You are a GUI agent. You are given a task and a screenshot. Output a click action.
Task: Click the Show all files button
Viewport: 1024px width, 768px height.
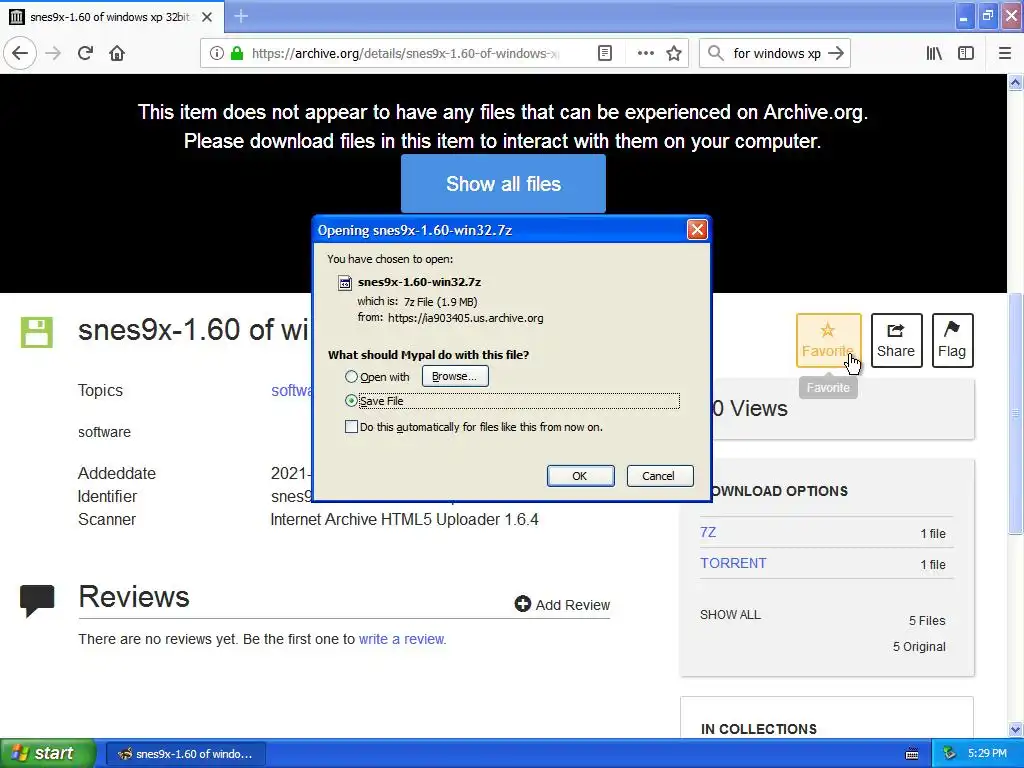pos(503,184)
